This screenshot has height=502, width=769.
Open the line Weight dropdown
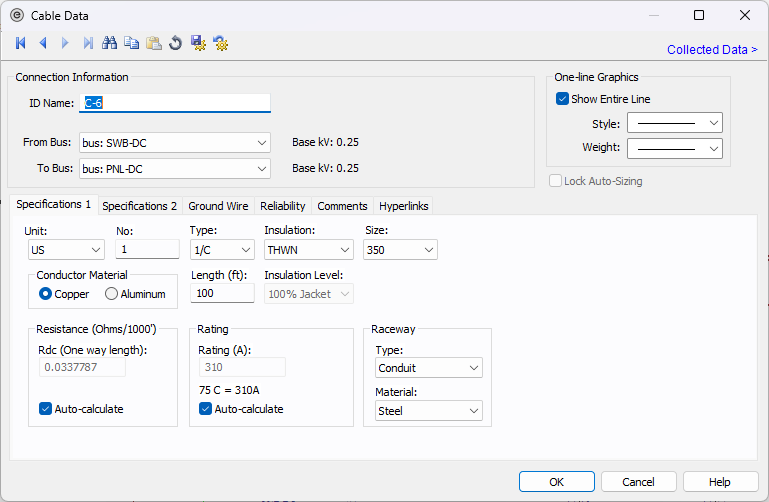675,149
